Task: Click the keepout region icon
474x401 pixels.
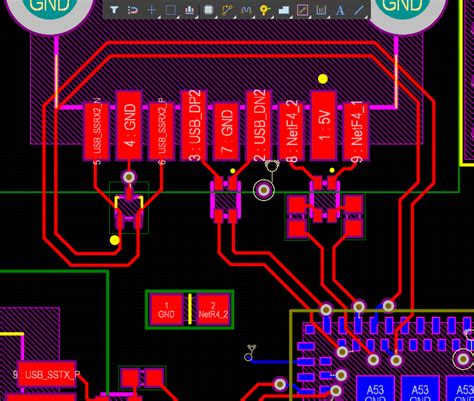Action: click(x=302, y=10)
